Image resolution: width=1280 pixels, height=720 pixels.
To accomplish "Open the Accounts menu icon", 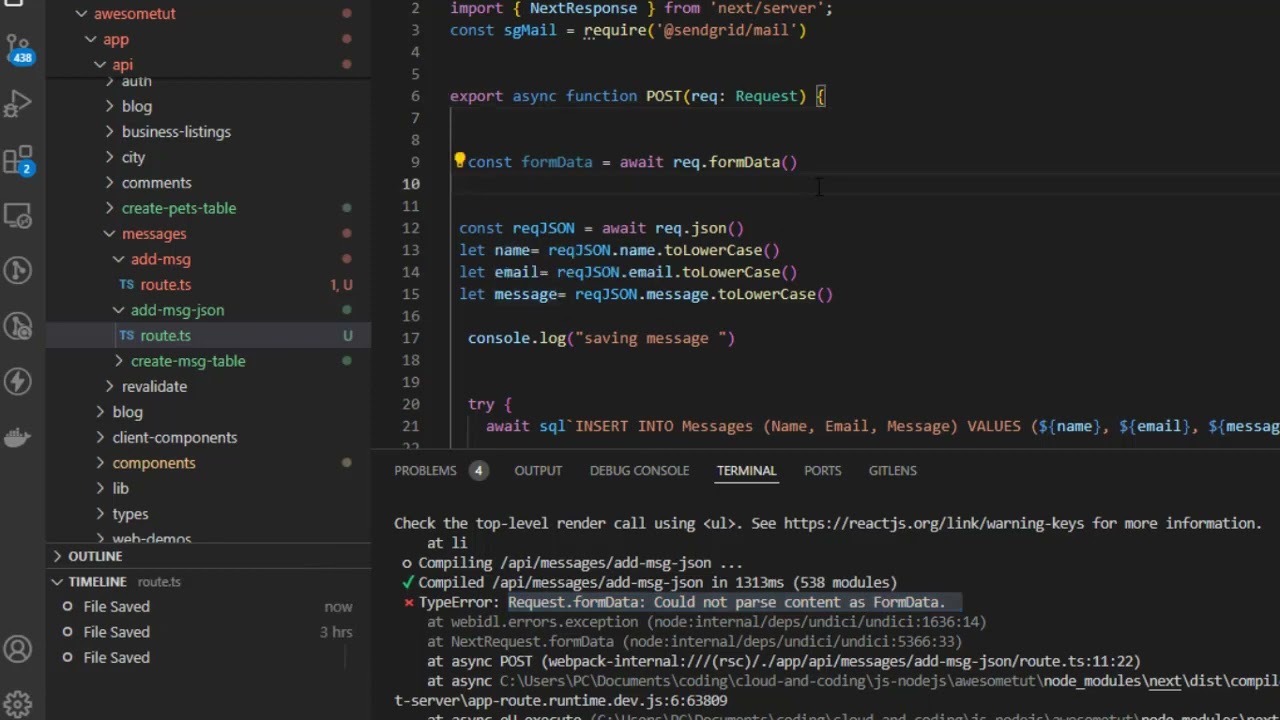I will point(18,650).
